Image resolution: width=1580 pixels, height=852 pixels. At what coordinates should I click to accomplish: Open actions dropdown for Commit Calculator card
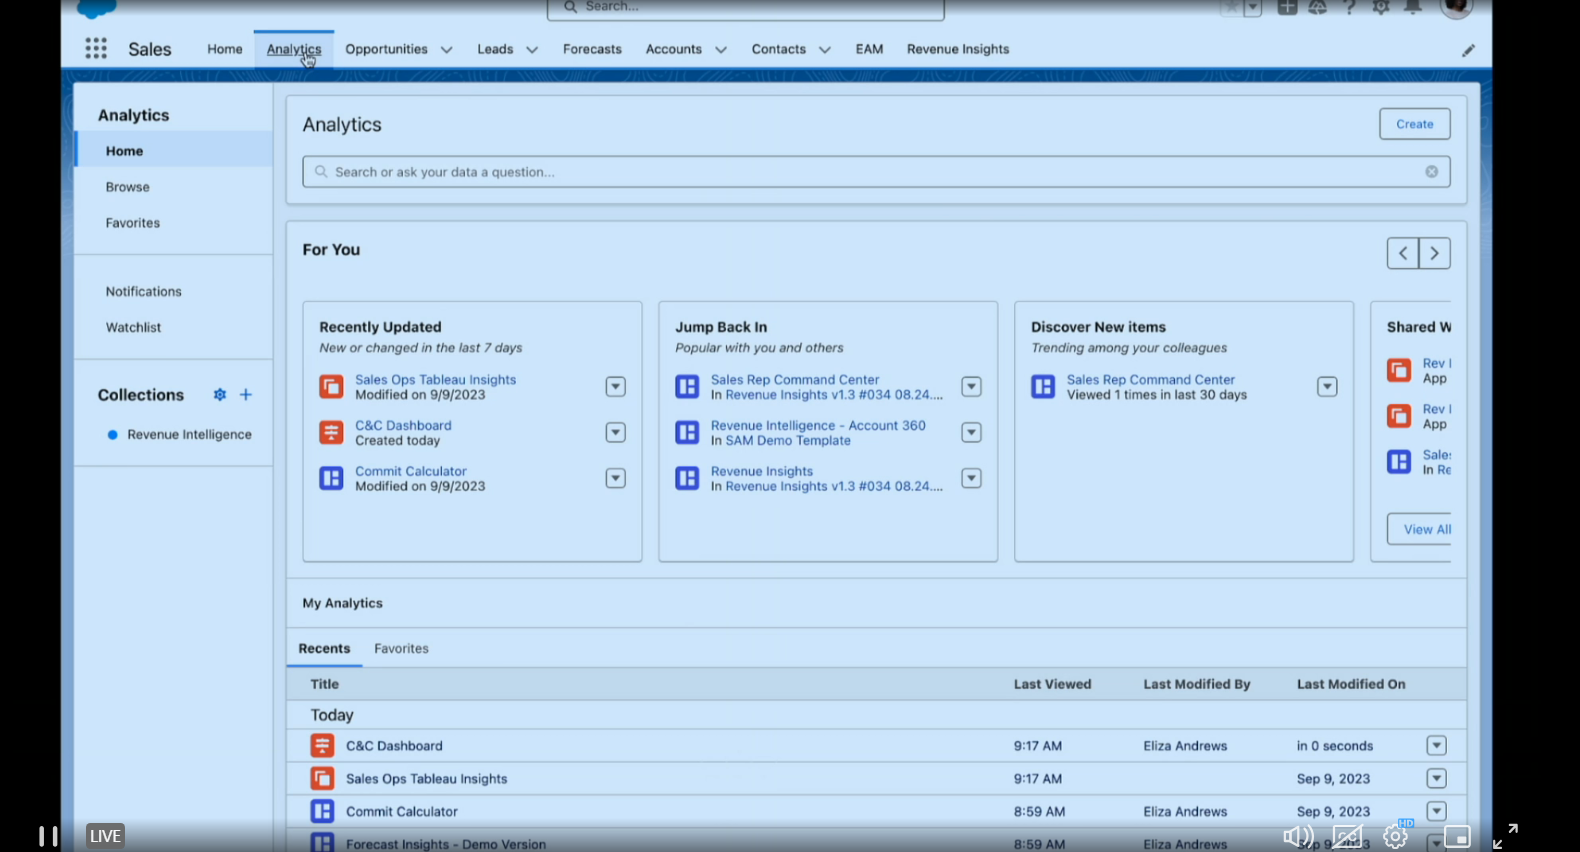[616, 479]
